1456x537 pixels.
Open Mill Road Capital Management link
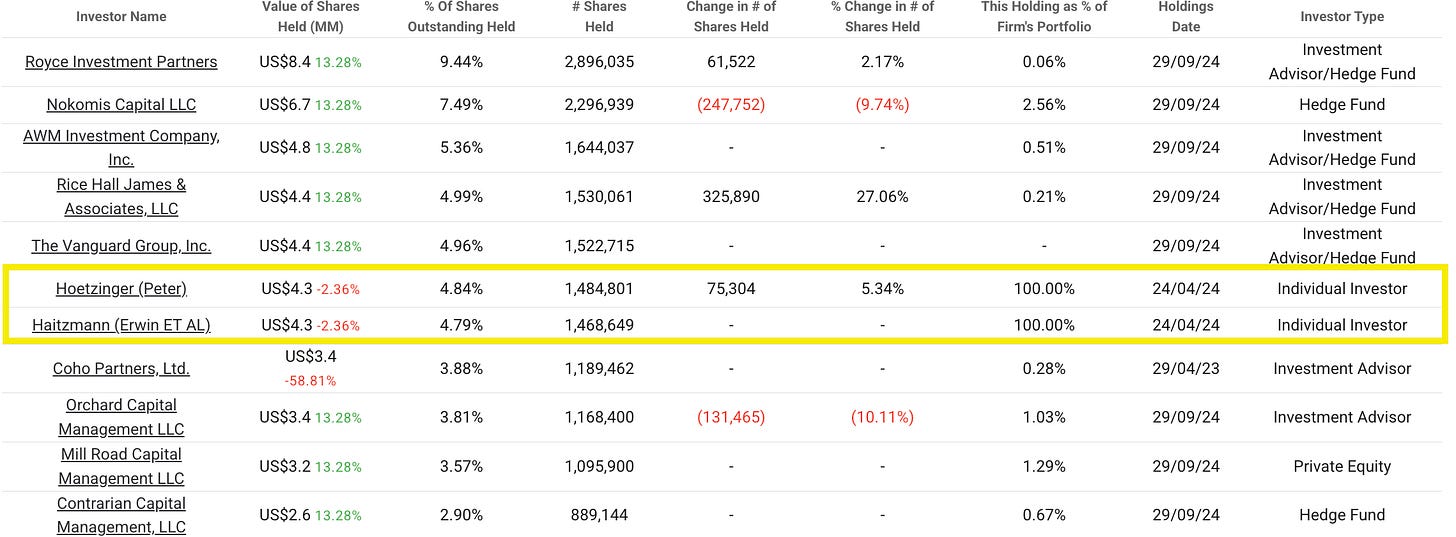click(121, 466)
